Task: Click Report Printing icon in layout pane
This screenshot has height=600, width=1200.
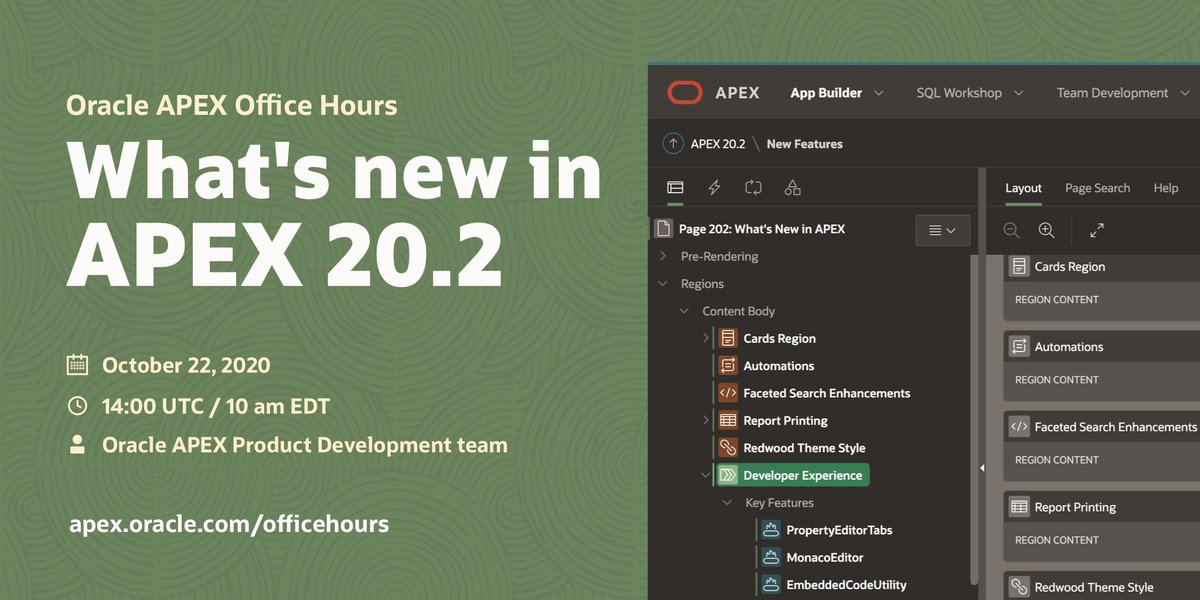Action: (1019, 507)
